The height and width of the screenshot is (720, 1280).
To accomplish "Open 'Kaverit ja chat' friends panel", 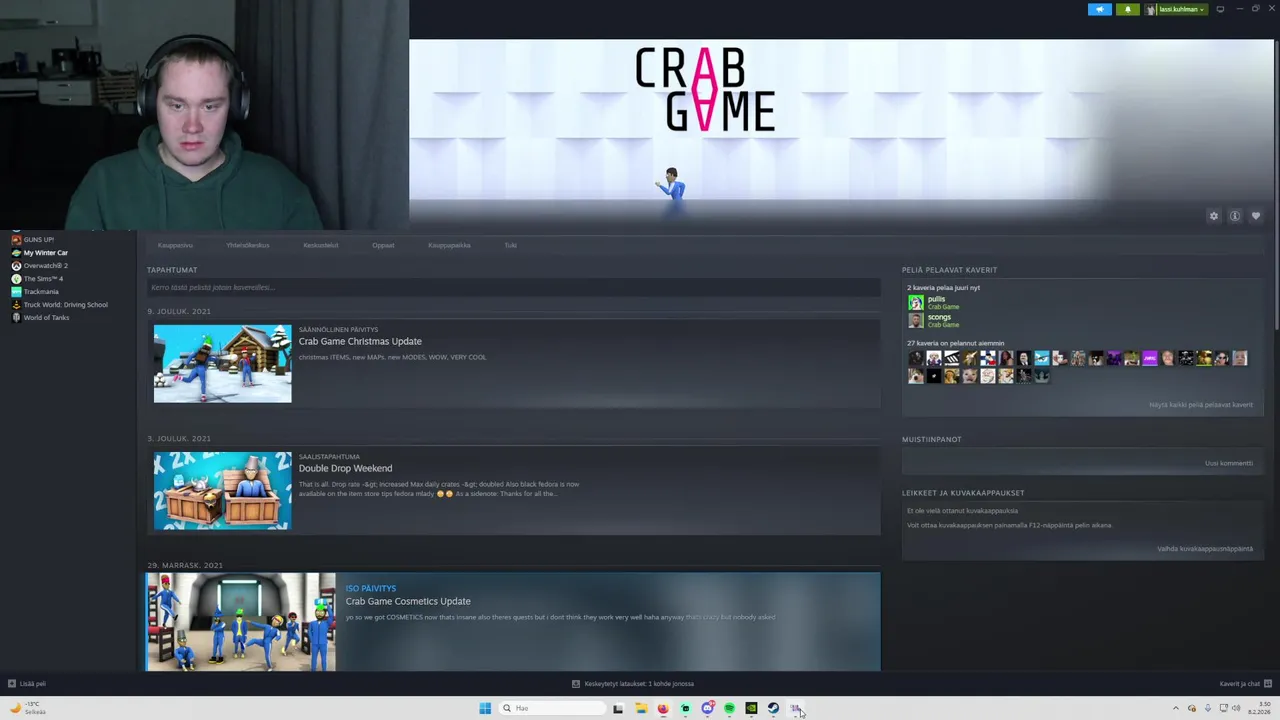I will point(1245,684).
